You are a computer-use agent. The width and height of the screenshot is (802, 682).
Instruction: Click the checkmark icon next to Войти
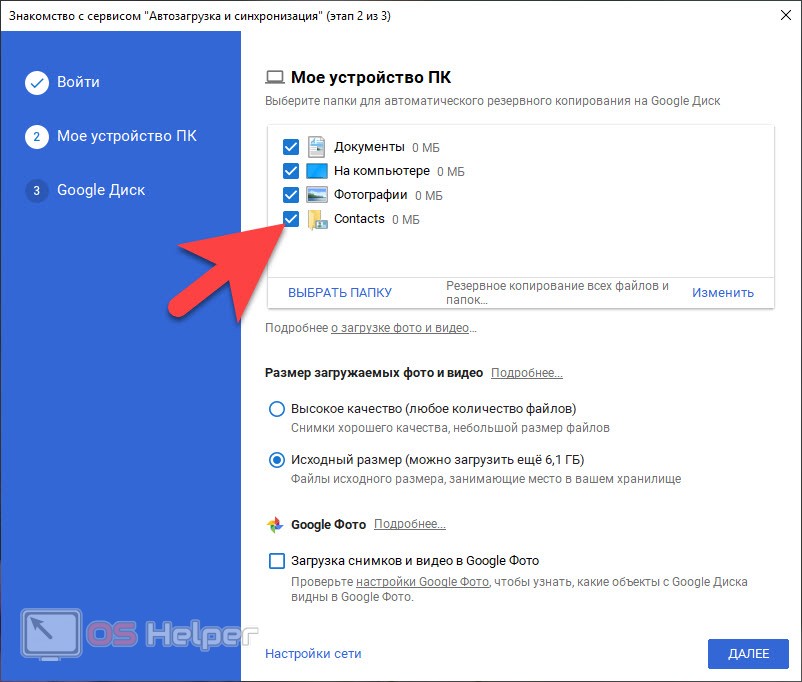[37, 83]
